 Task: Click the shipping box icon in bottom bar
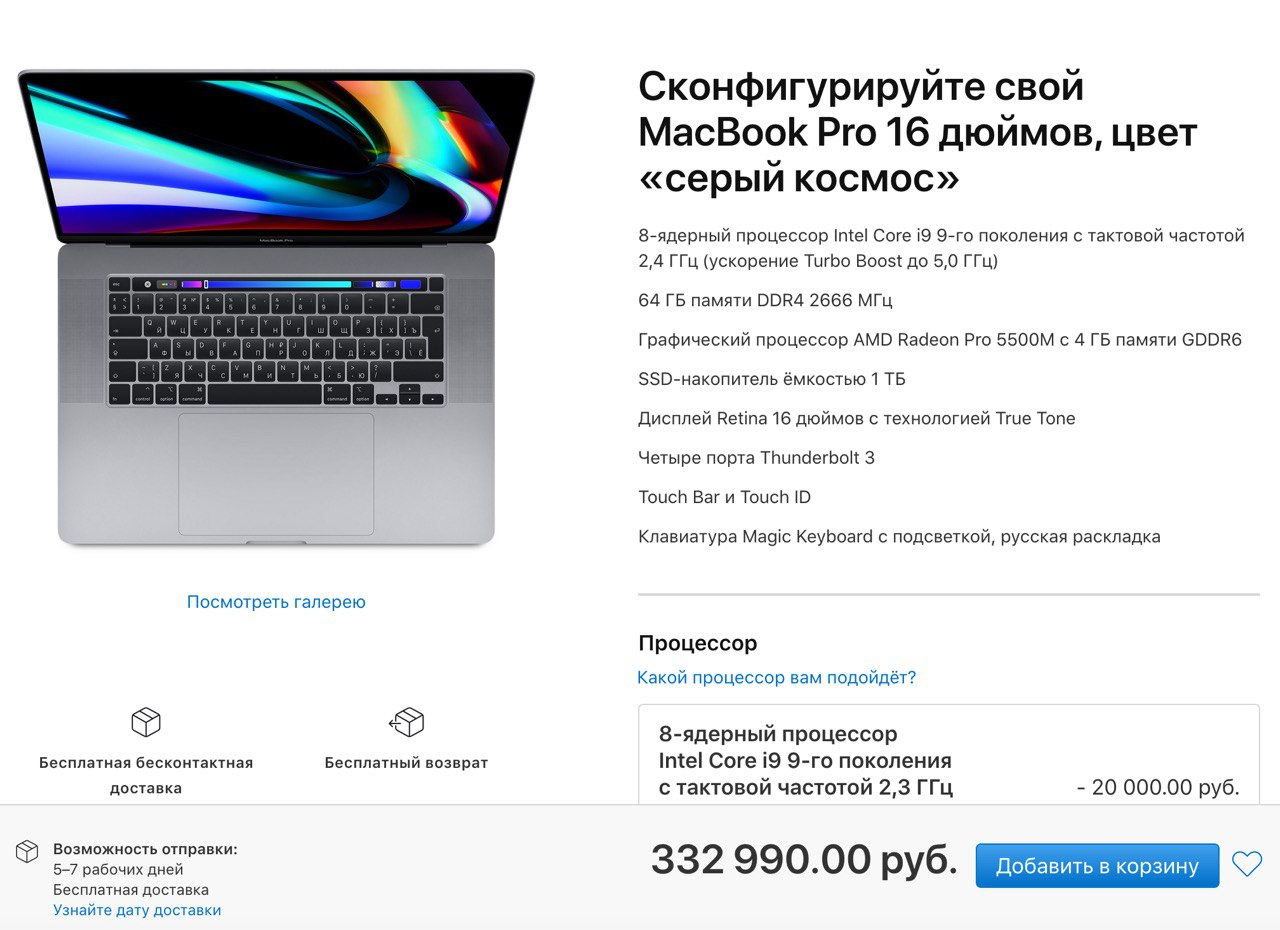click(x=27, y=851)
